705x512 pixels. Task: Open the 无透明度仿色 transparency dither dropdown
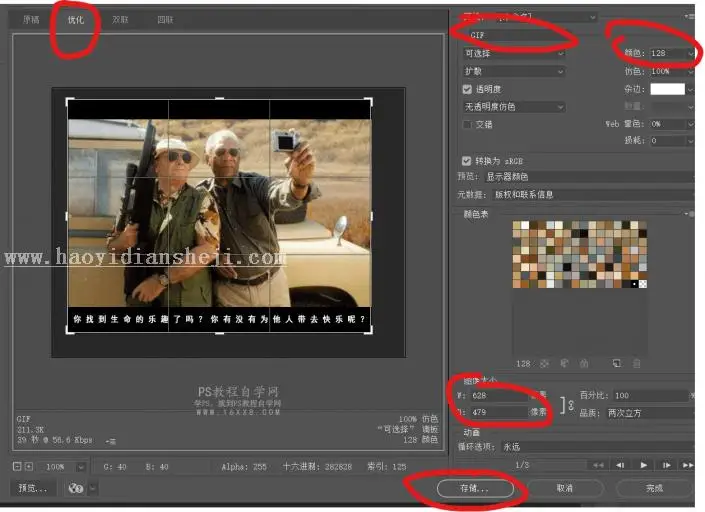pos(514,107)
